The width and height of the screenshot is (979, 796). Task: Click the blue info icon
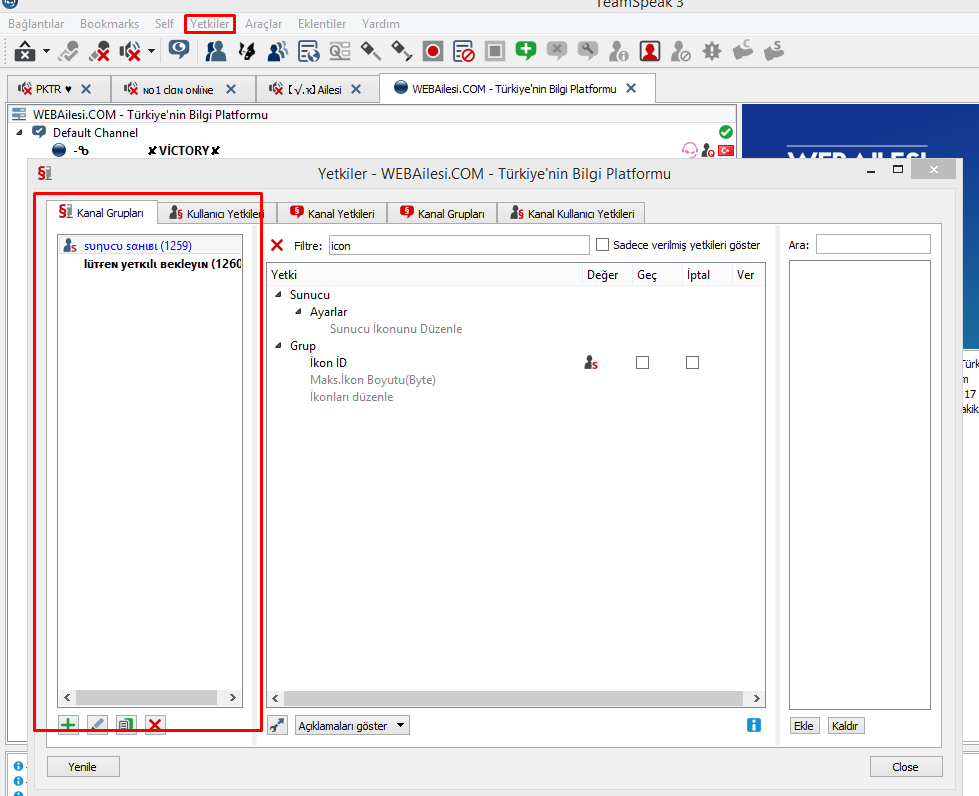click(x=754, y=725)
